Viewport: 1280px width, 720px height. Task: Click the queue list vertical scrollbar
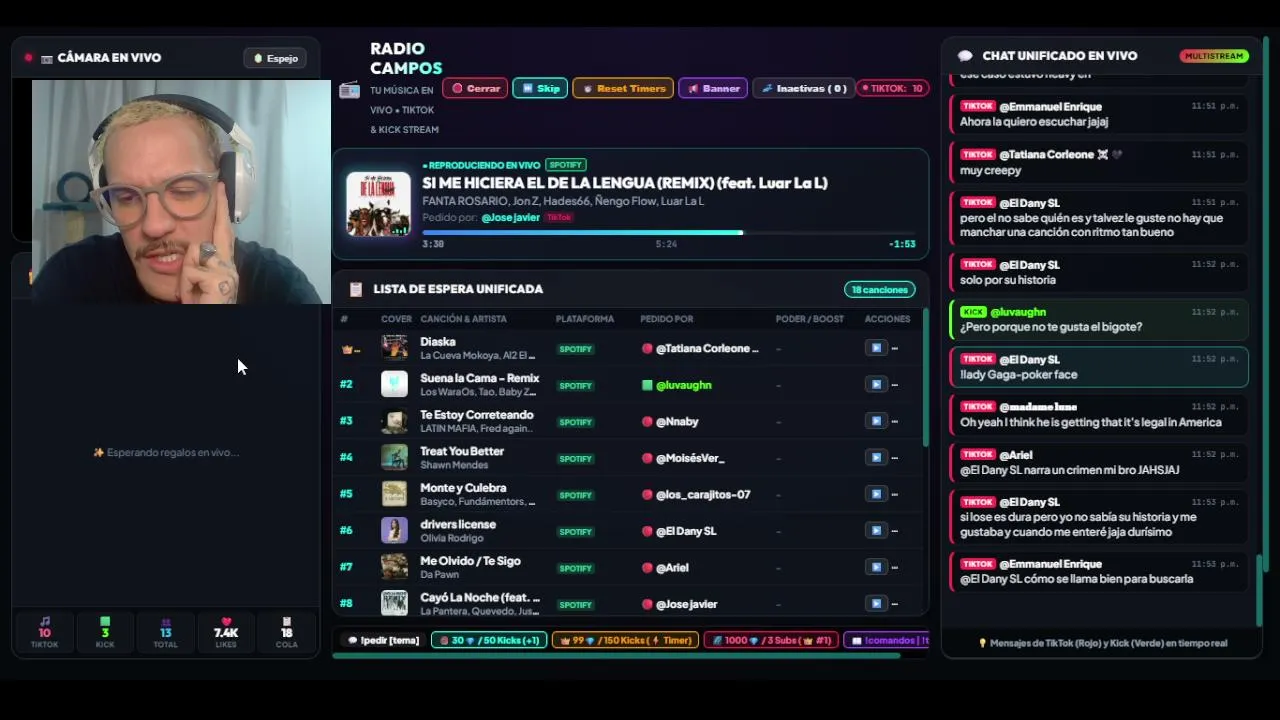tap(925, 377)
